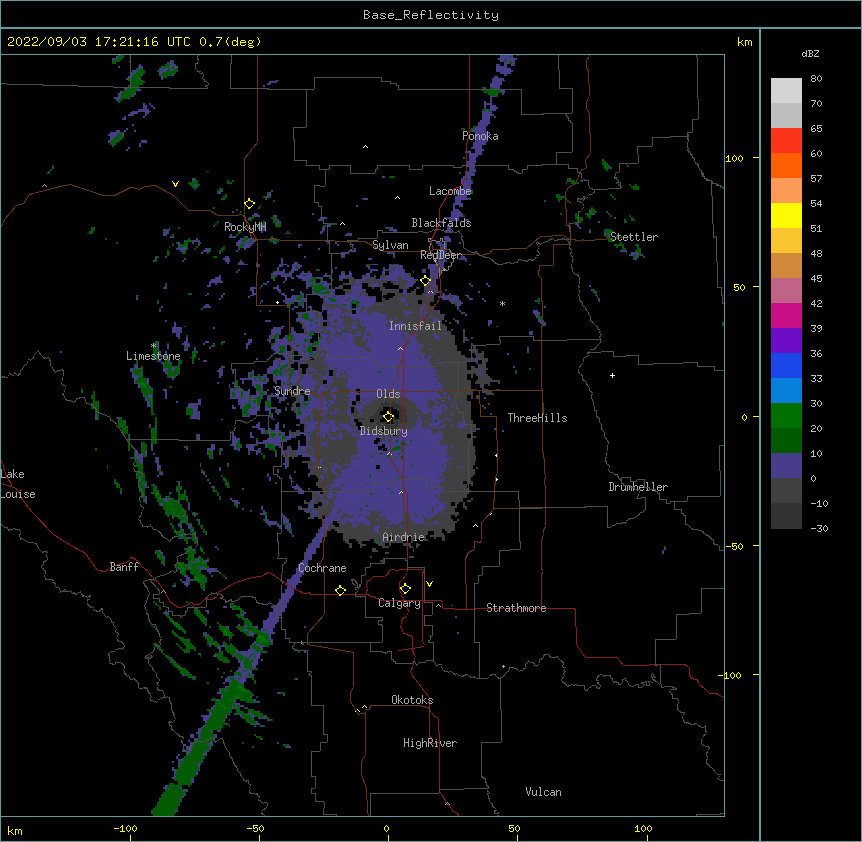Click the RedDeer city label
This screenshot has width=862, height=842.
[441, 255]
